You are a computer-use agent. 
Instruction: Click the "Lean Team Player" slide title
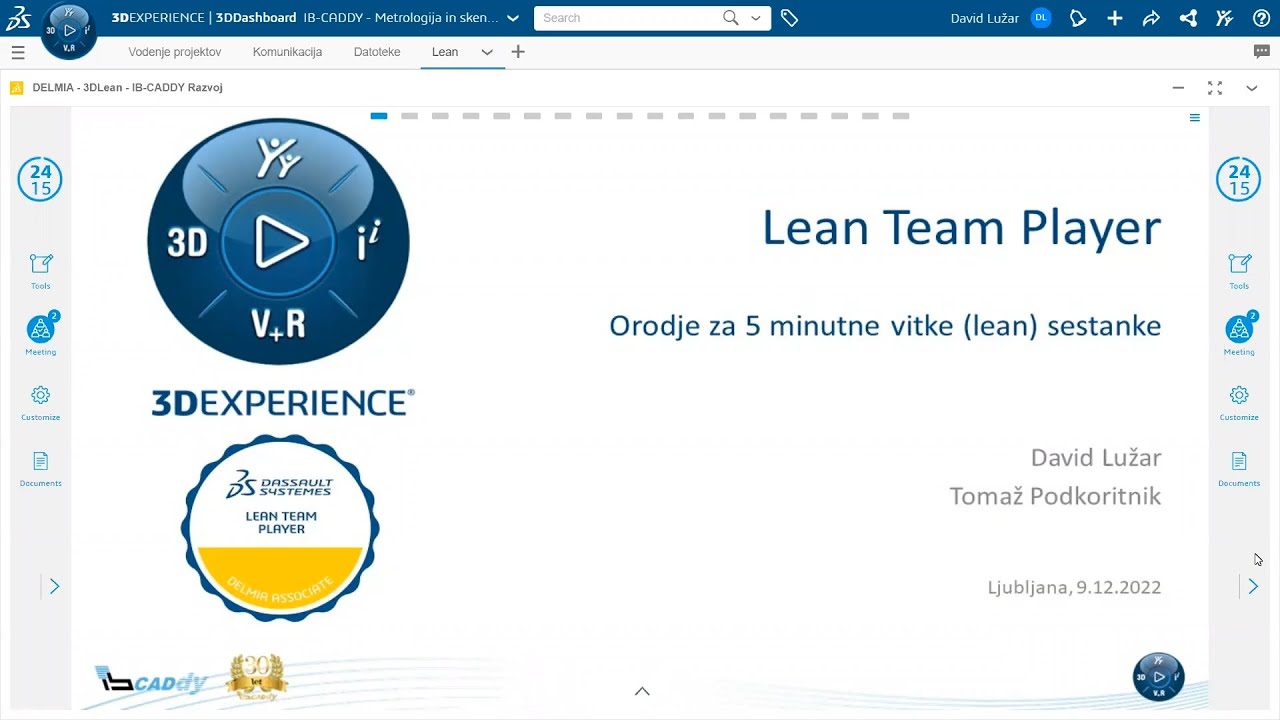[x=961, y=228]
